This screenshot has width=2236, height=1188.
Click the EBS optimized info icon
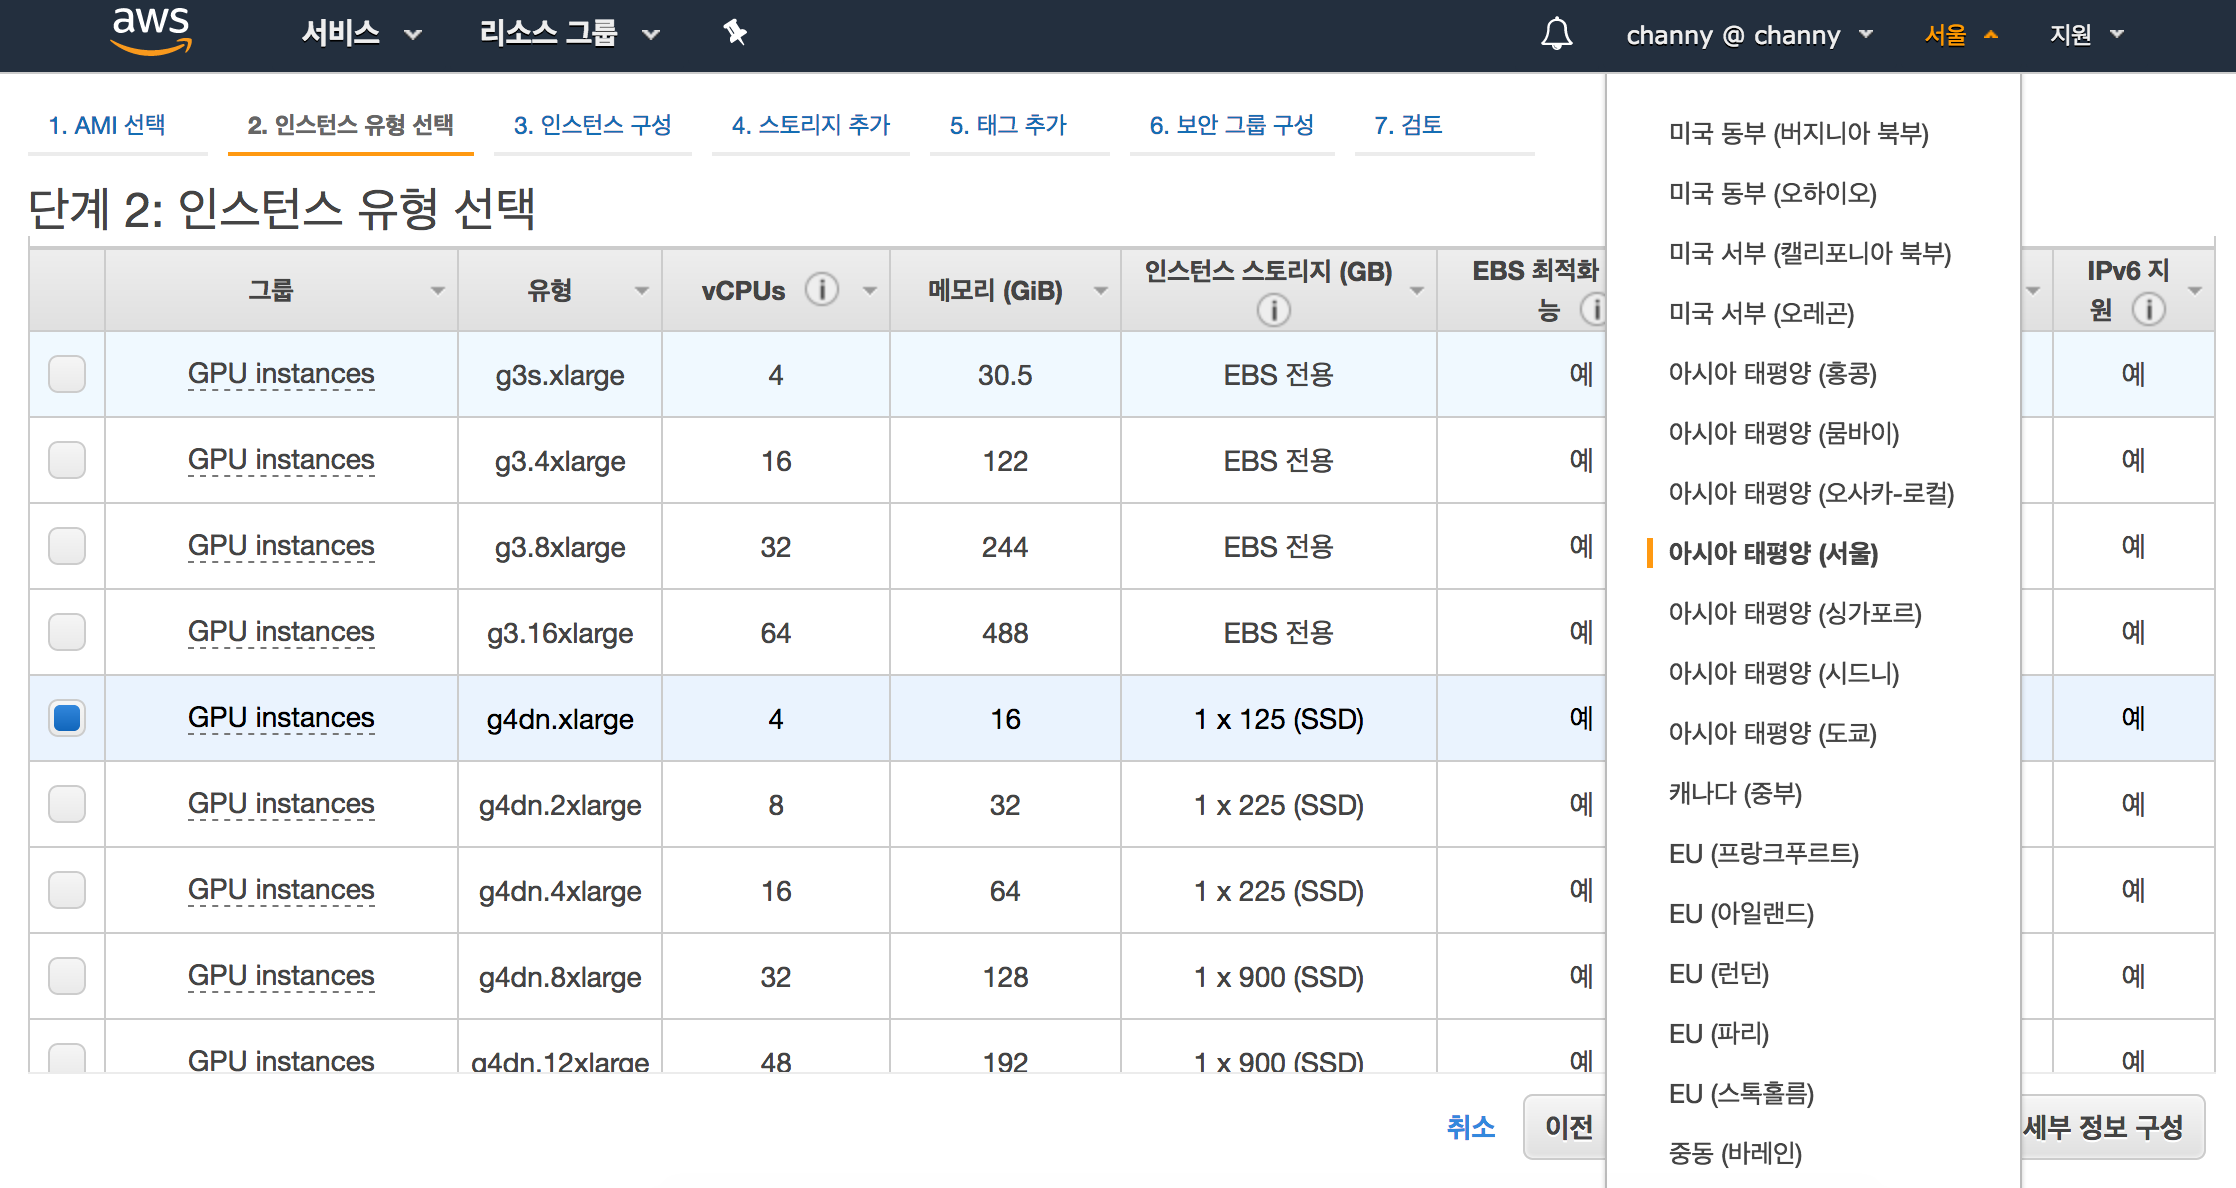click(1593, 309)
